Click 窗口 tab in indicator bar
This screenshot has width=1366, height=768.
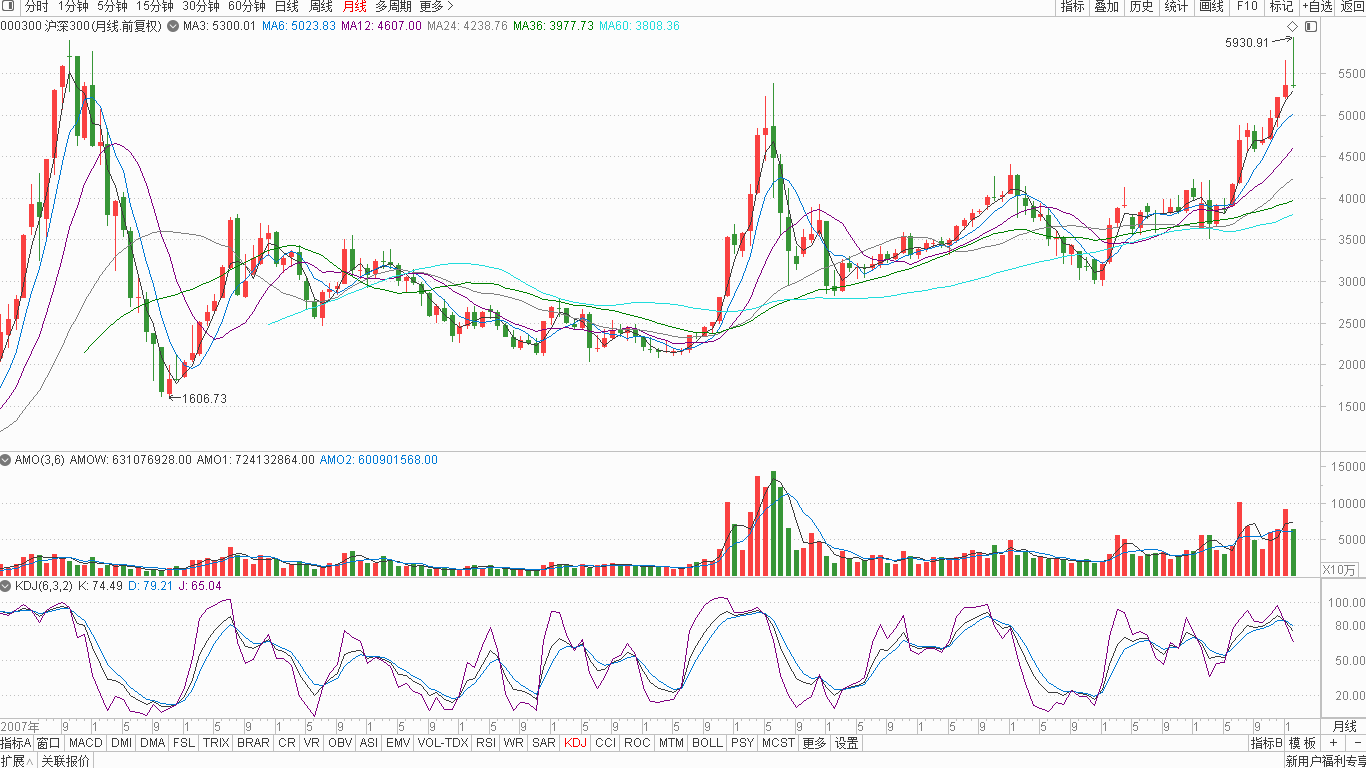[x=49, y=743]
